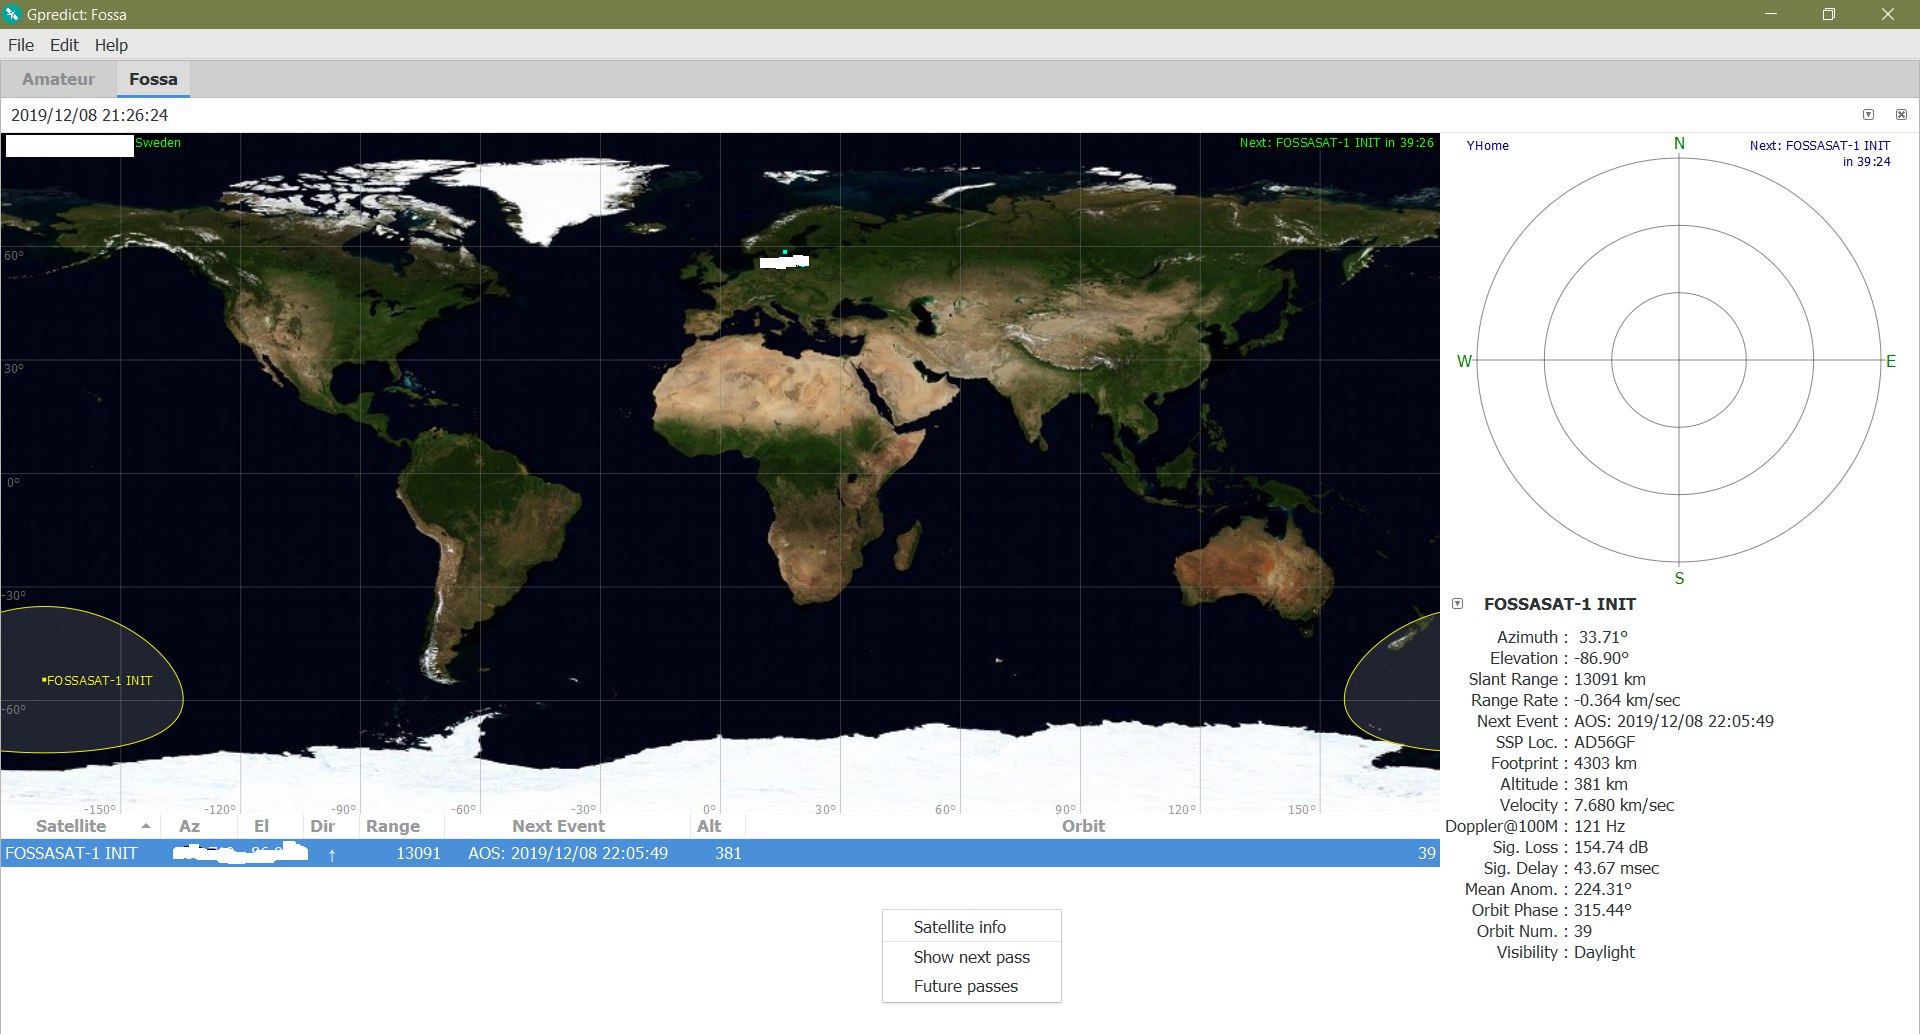This screenshot has height=1034, width=1920.
Task: Click the Dir arrow in FOSSASAT-1 row
Action: click(332, 854)
